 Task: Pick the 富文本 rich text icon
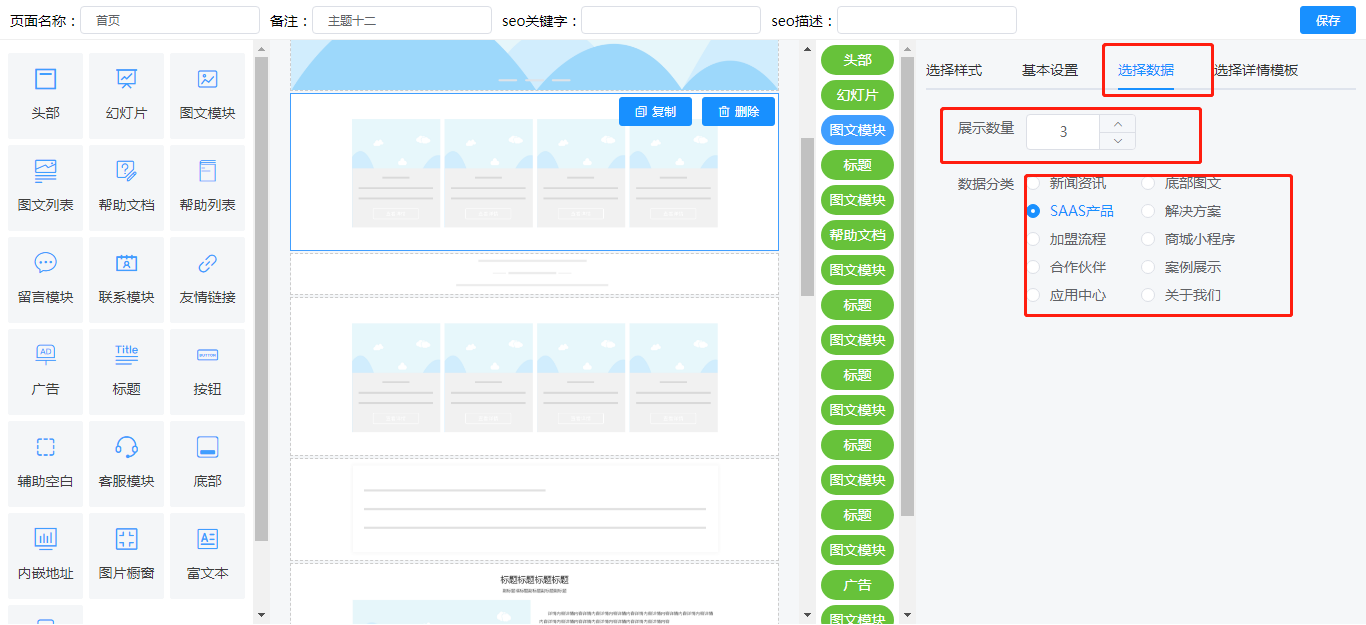(x=207, y=540)
